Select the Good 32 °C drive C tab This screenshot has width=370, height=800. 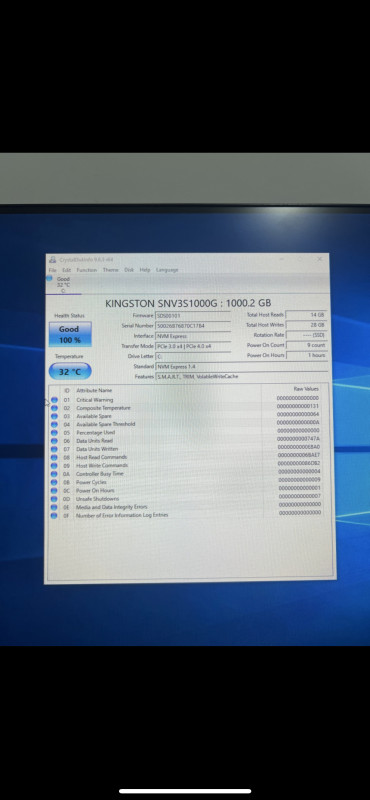tap(63, 285)
